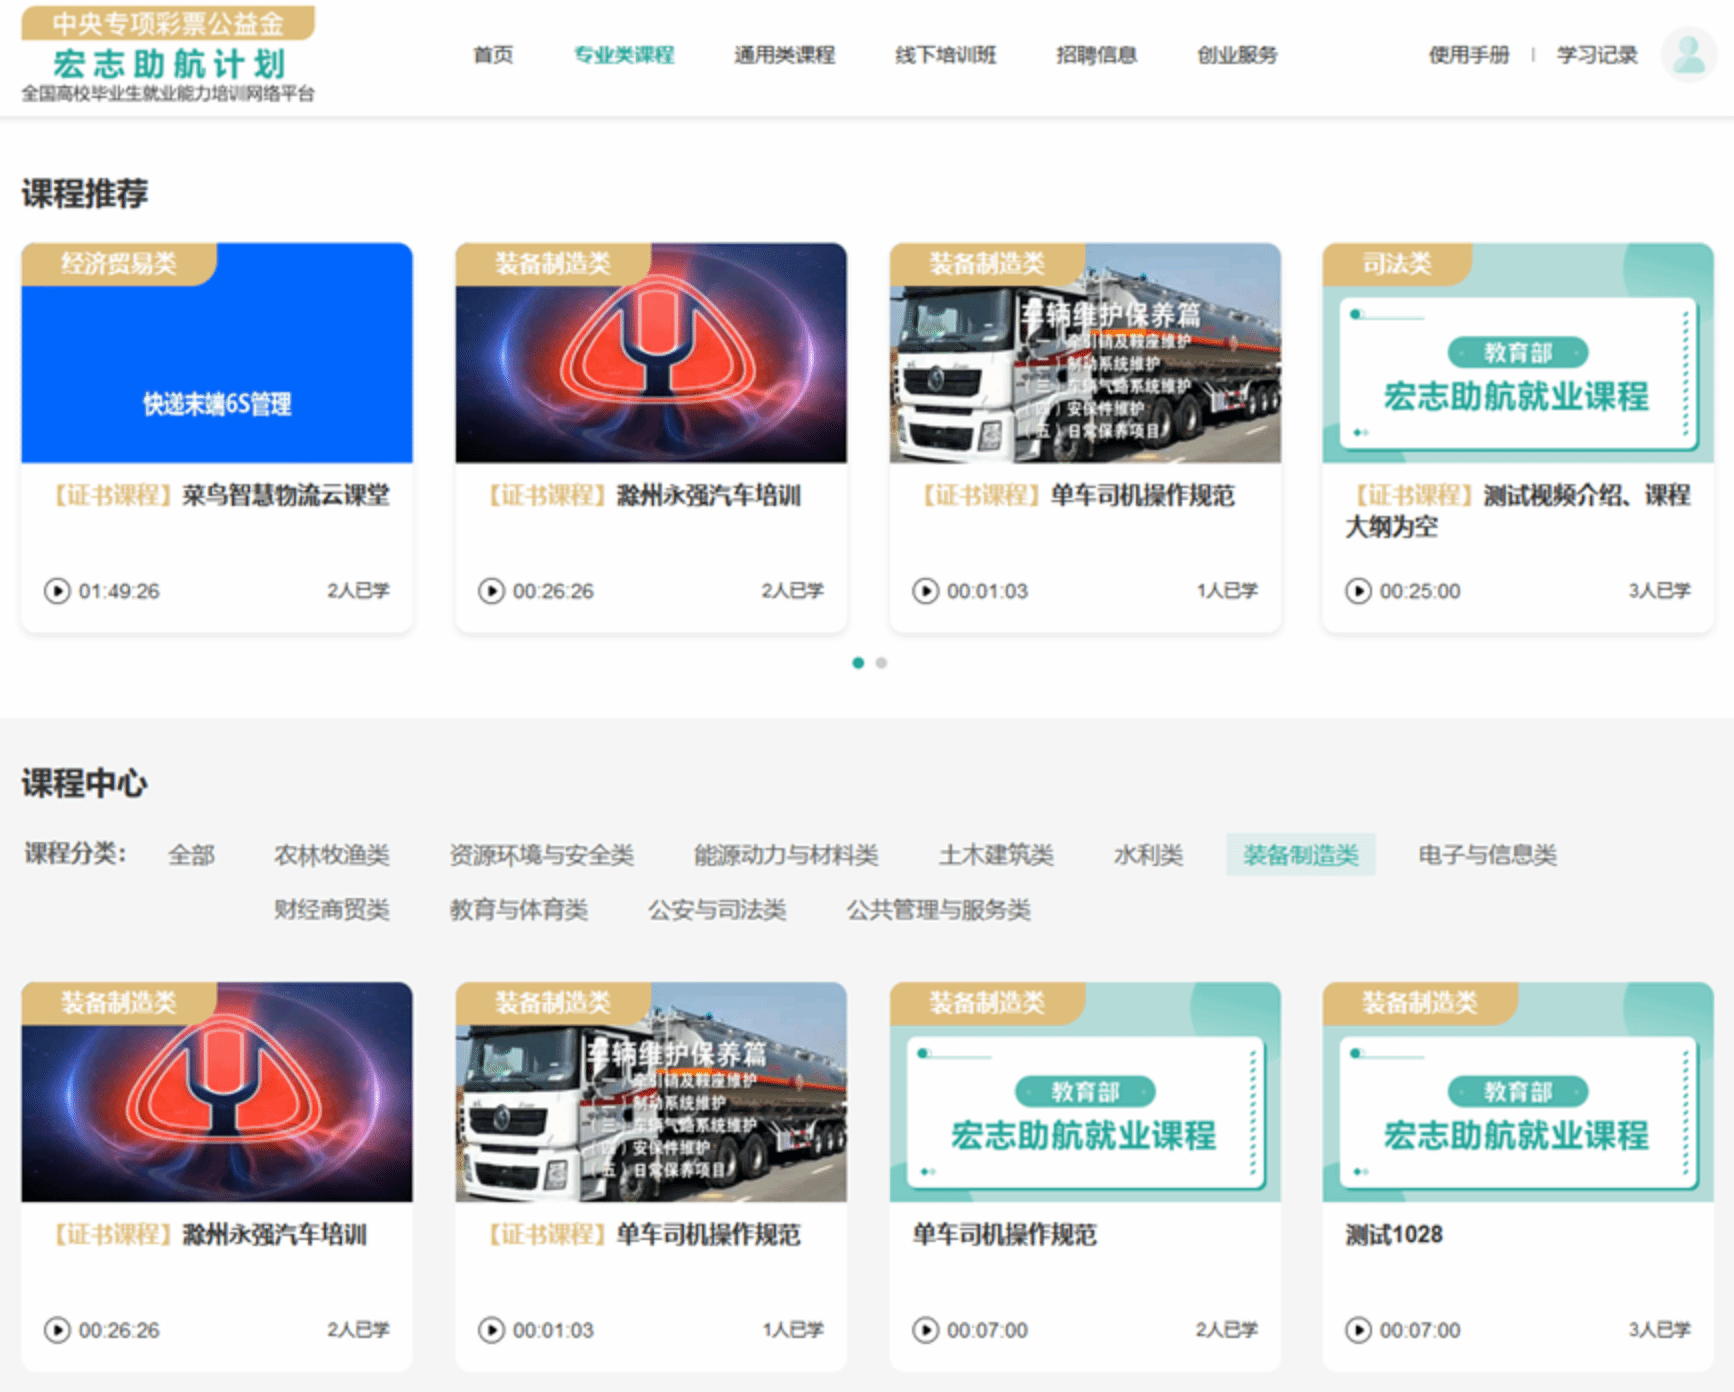Click the 创业服务 navigation item
Screen dimensions: 1734x1392
(x=1237, y=55)
